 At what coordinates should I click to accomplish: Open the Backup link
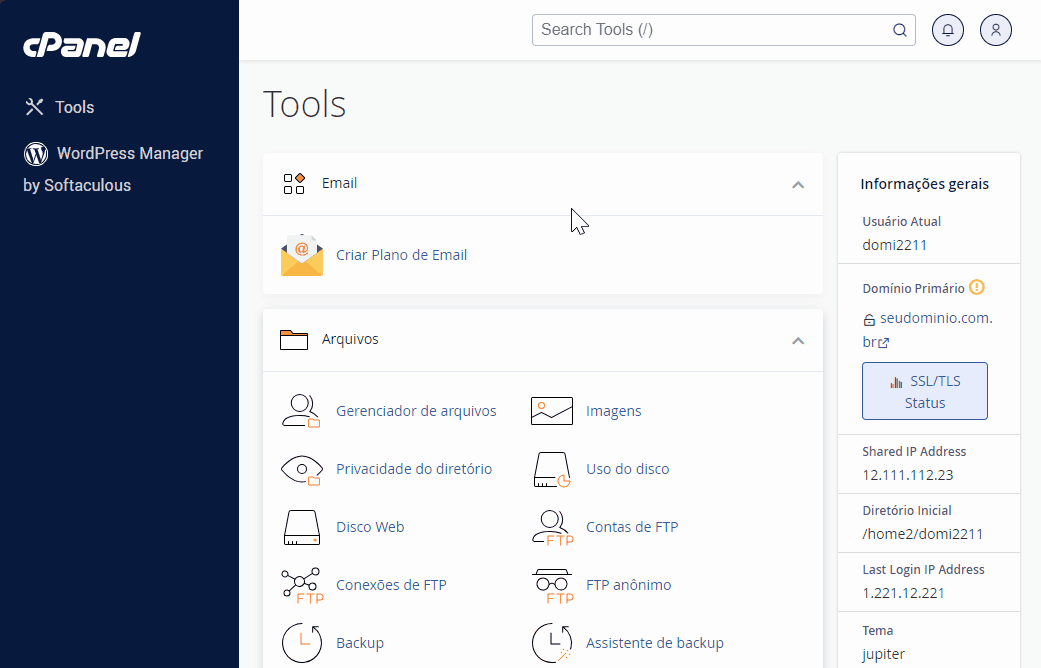tap(360, 643)
